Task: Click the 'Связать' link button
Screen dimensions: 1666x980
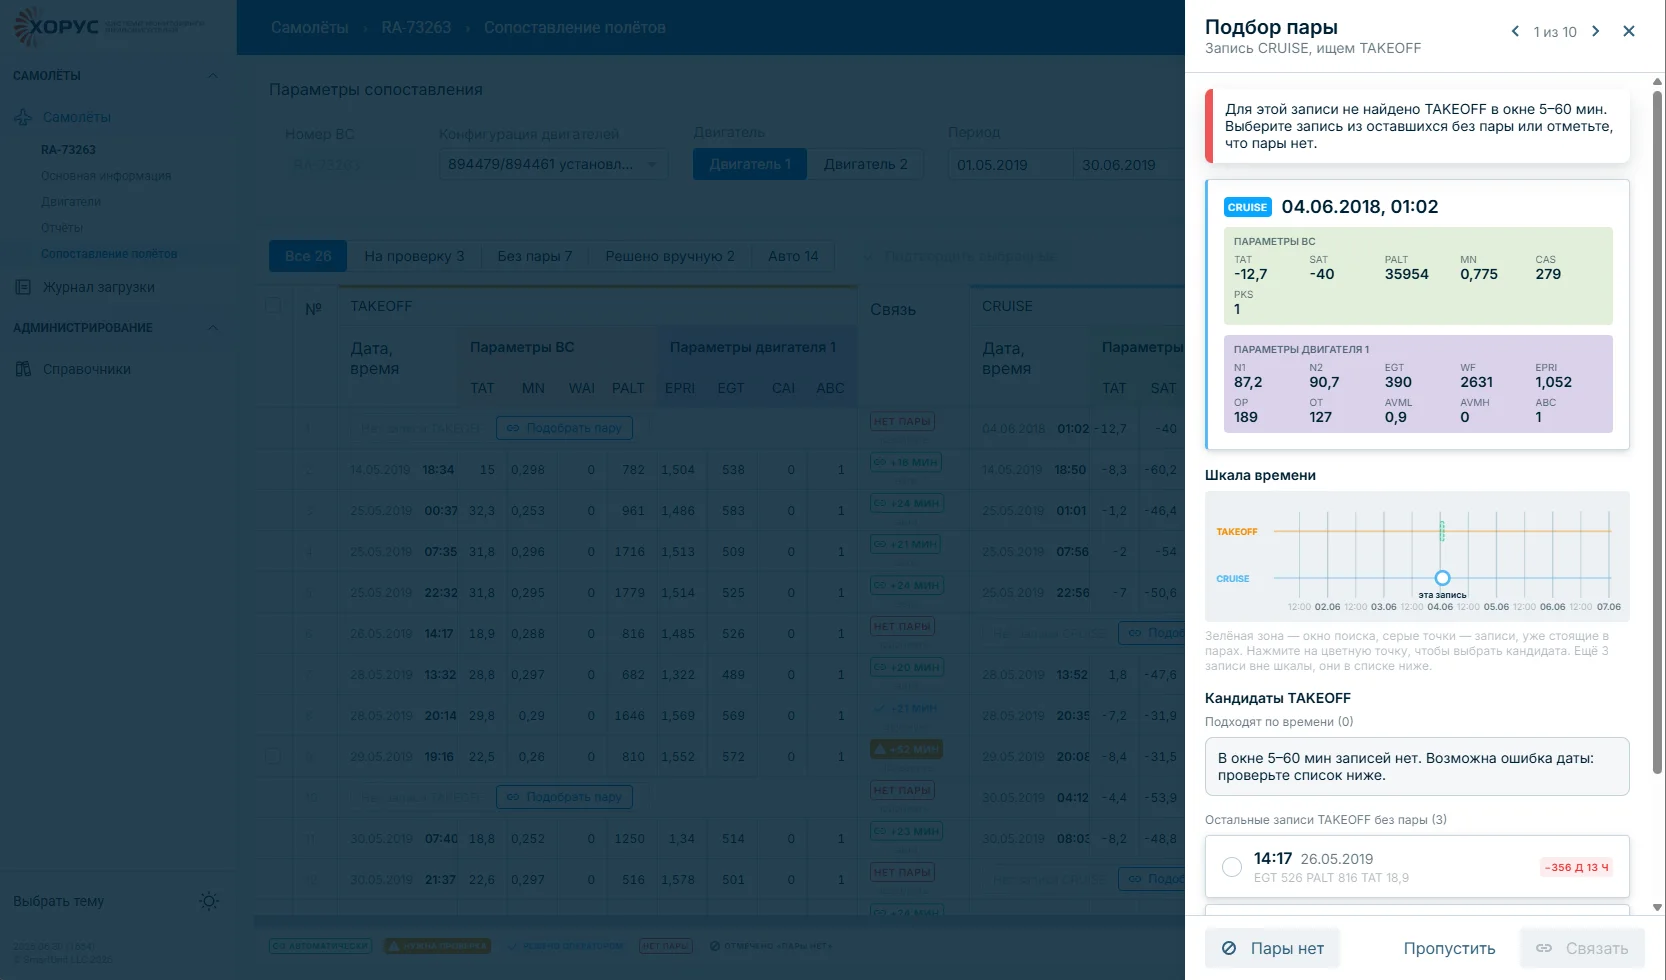Action: (1582, 948)
